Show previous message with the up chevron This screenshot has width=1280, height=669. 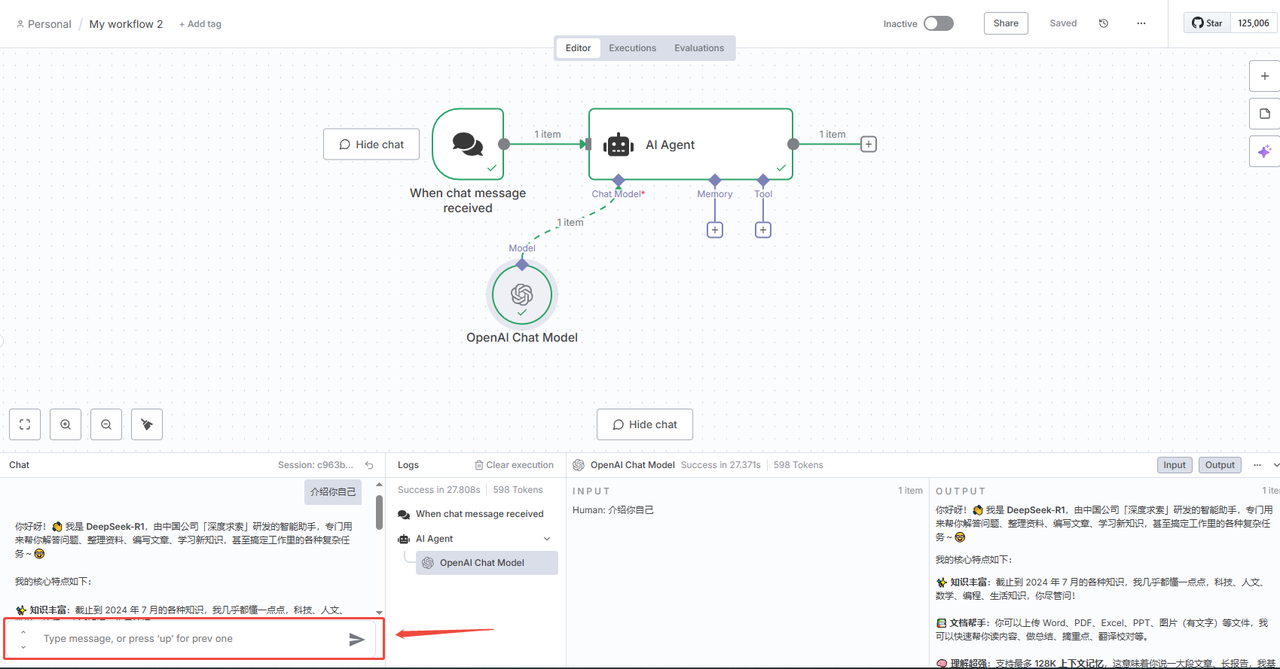coord(24,632)
